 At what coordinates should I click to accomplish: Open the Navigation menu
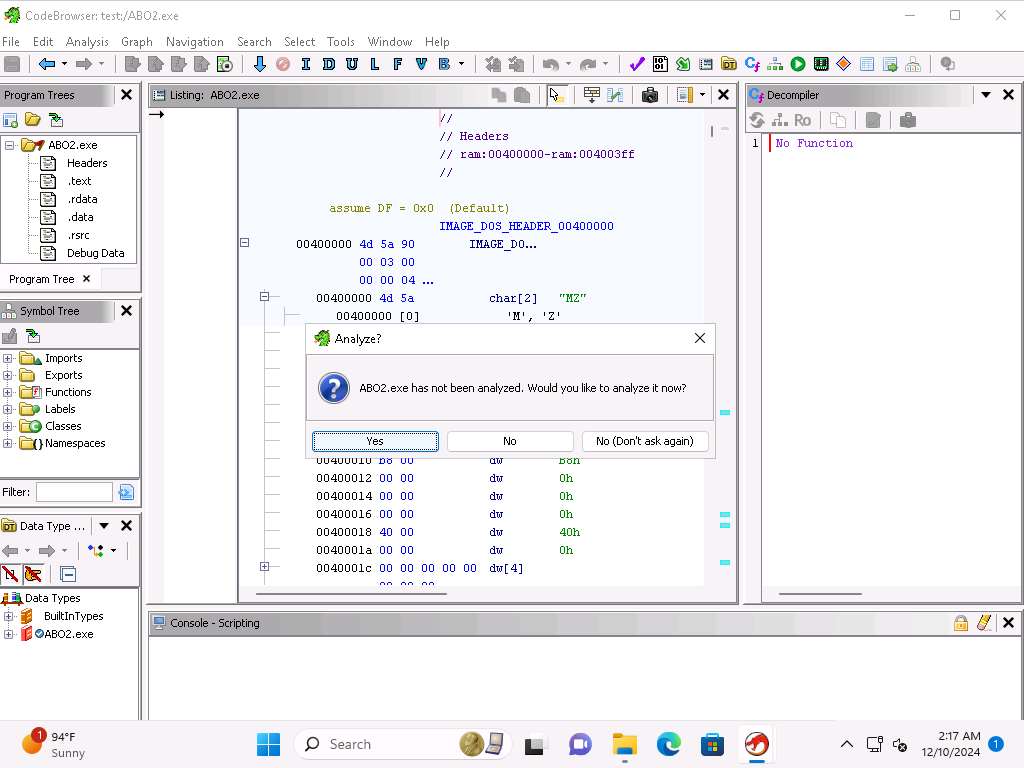(x=194, y=42)
